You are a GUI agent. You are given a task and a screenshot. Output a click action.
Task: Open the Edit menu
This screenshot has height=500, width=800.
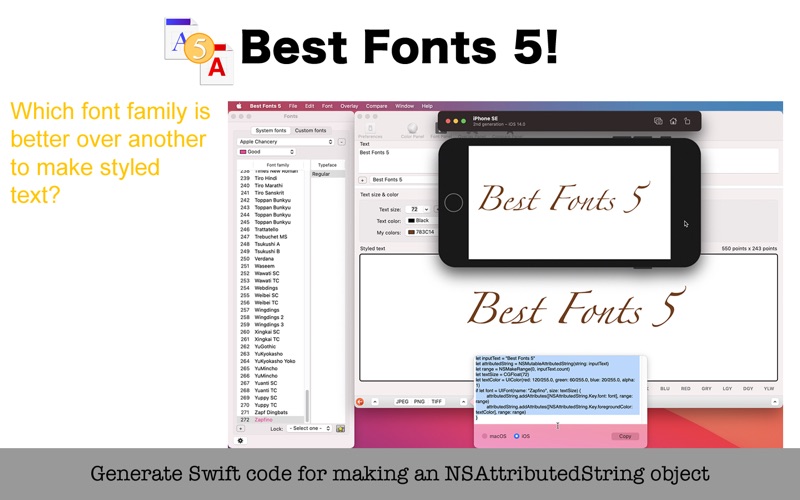310,106
